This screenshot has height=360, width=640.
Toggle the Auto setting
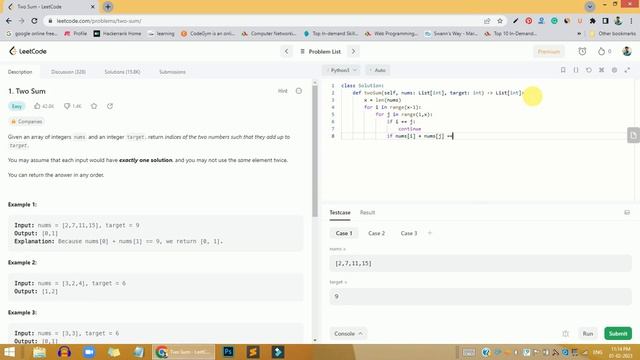click(x=378, y=70)
